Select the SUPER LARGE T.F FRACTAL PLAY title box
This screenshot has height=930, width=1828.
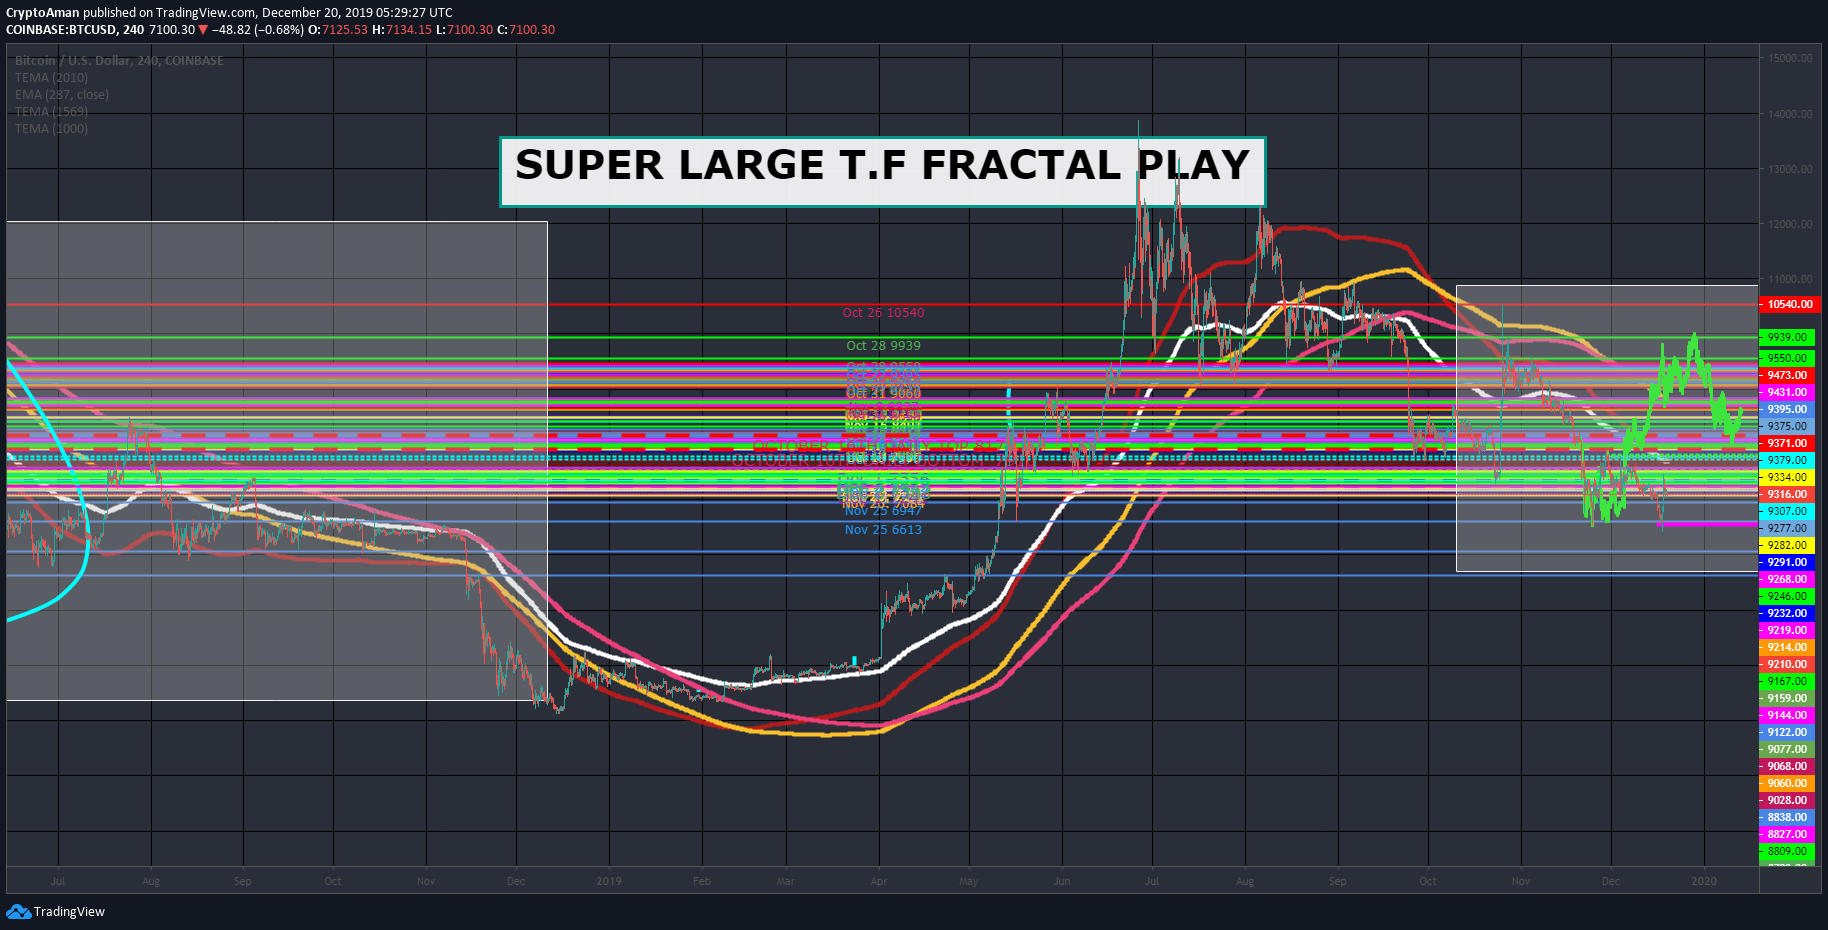883,172
